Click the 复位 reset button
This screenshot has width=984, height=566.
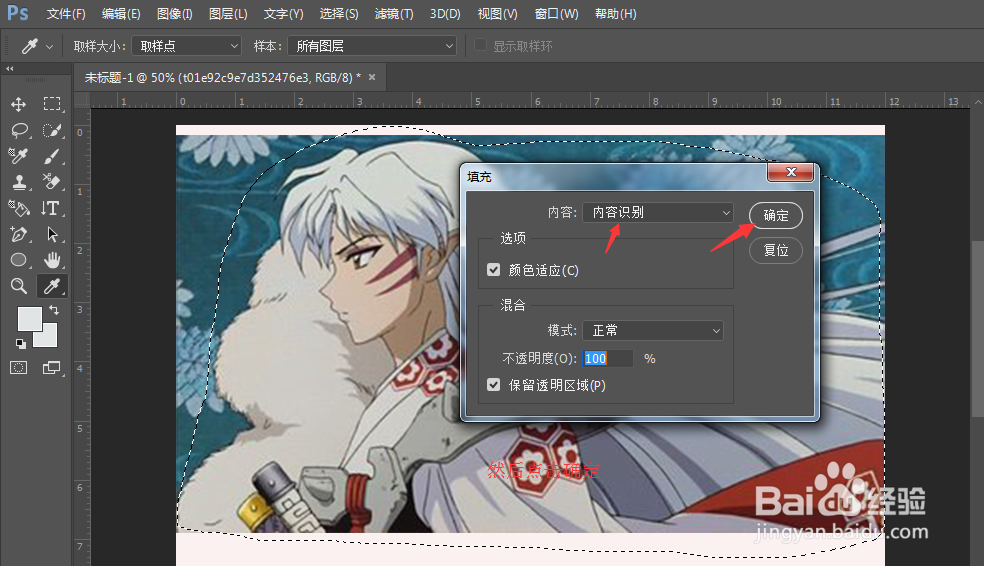(x=776, y=250)
